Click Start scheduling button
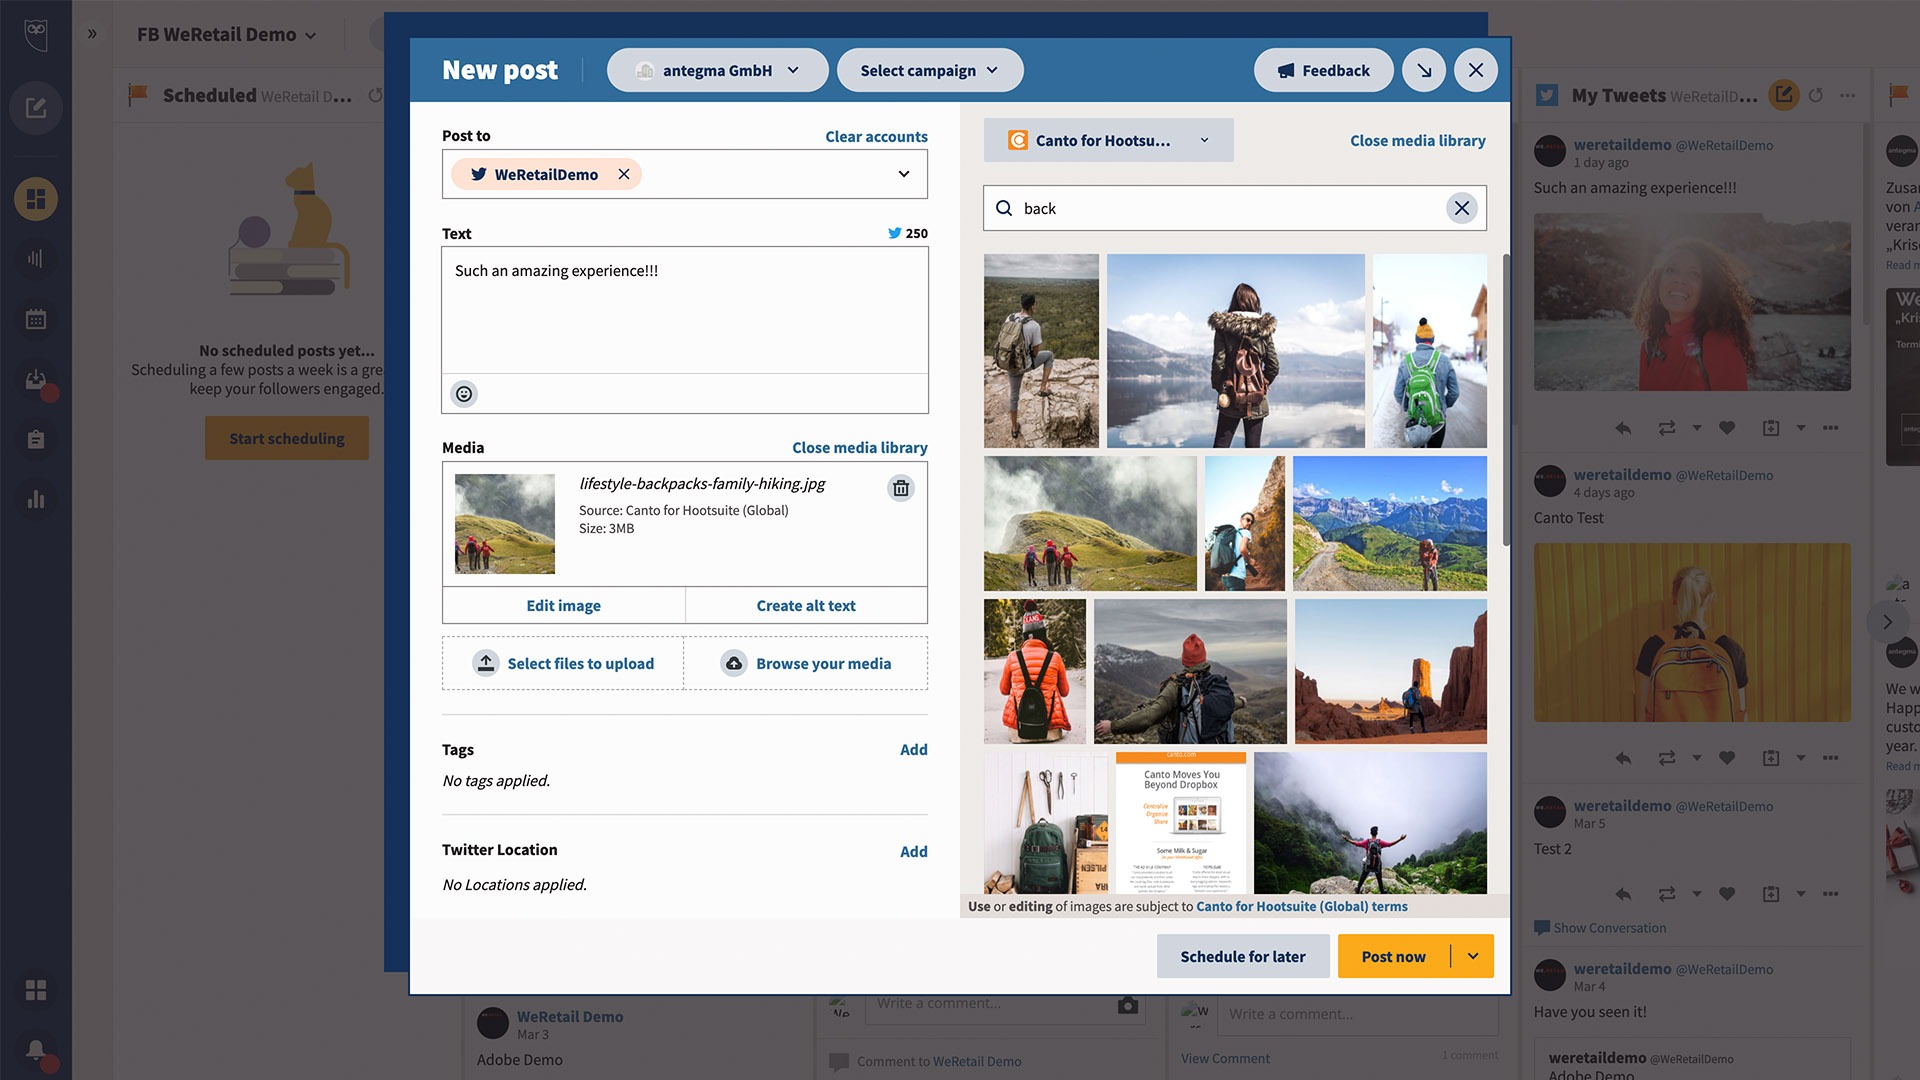 [287, 438]
